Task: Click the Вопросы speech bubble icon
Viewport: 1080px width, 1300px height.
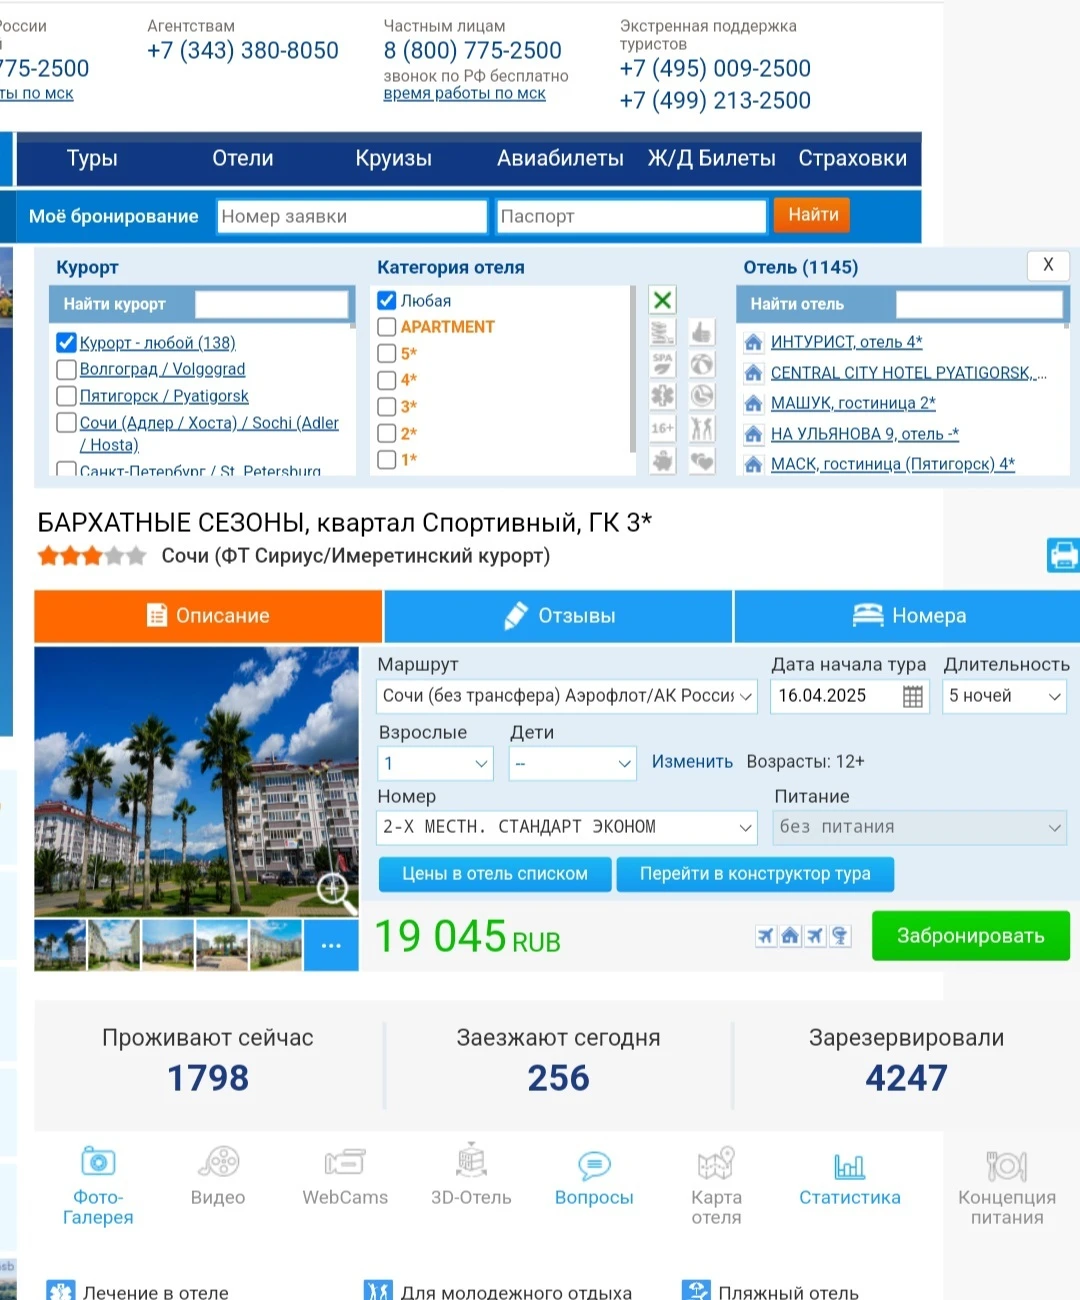Action: [x=594, y=1166]
